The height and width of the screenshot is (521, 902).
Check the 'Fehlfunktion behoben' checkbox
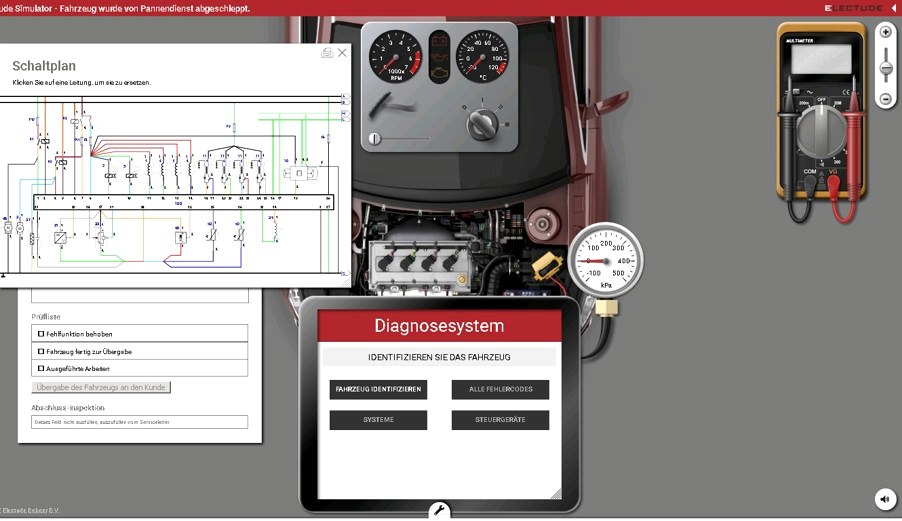pos(41,334)
